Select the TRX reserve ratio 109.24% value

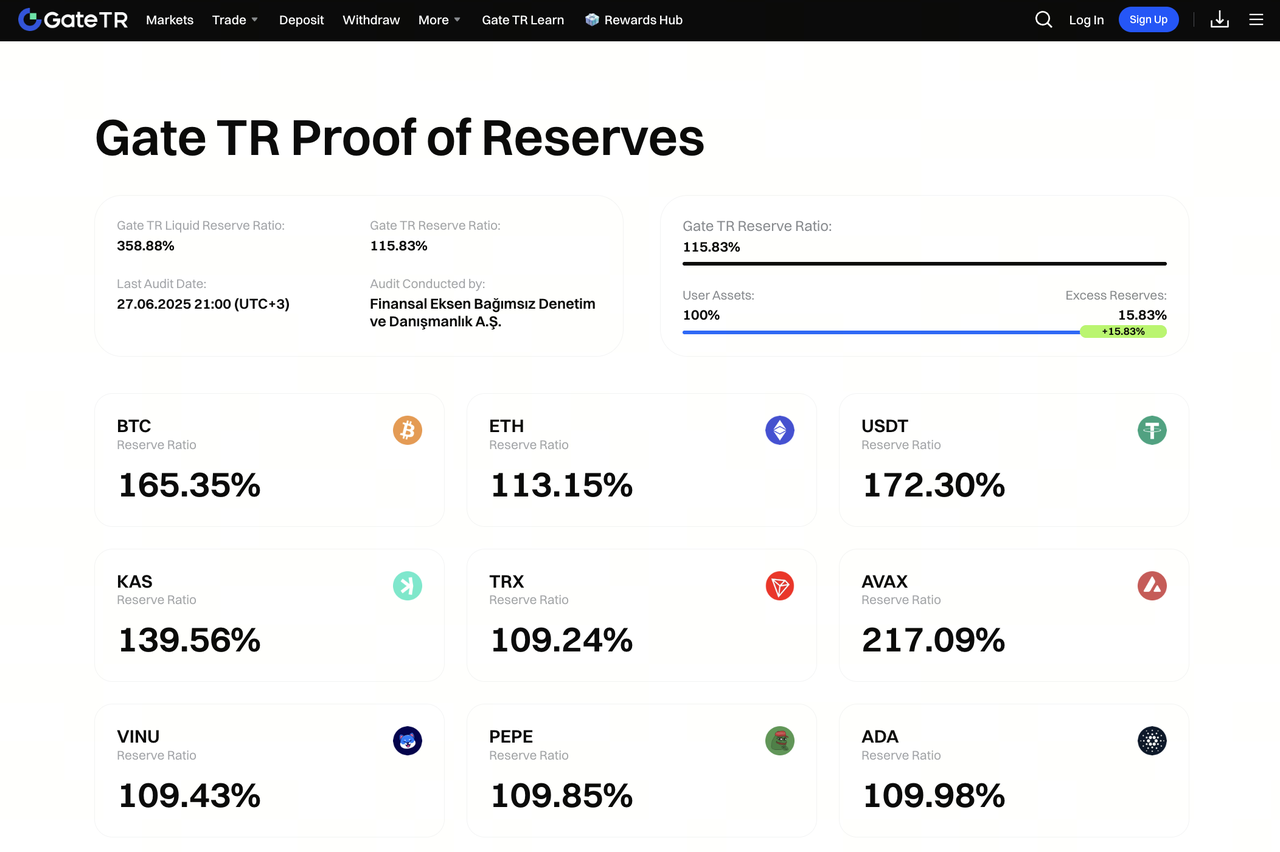pyautogui.click(x=561, y=640)
